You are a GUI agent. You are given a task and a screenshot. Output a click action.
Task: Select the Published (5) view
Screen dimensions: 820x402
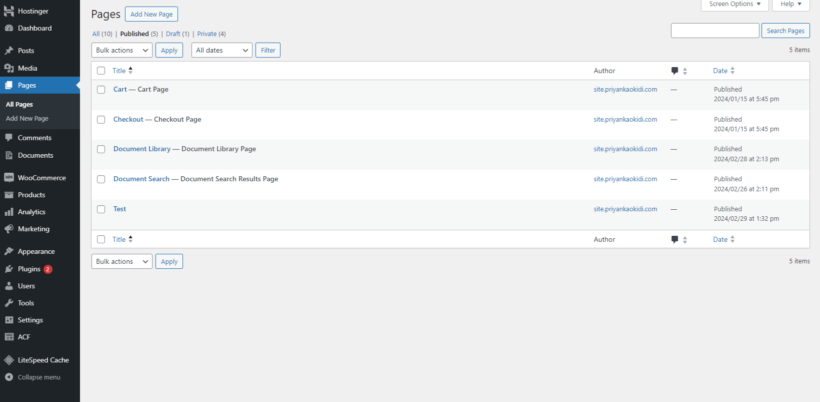(x=139, y=34)
